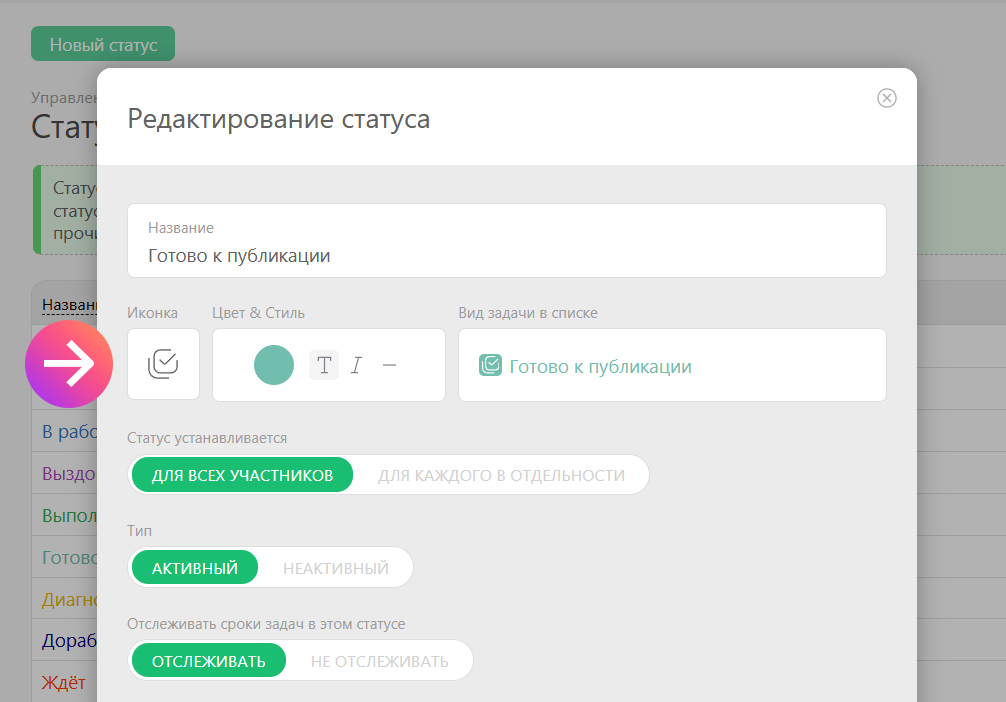1006x702 pixels.
Task: Click the status icon picker box
Action: click(x=163, y=365)
